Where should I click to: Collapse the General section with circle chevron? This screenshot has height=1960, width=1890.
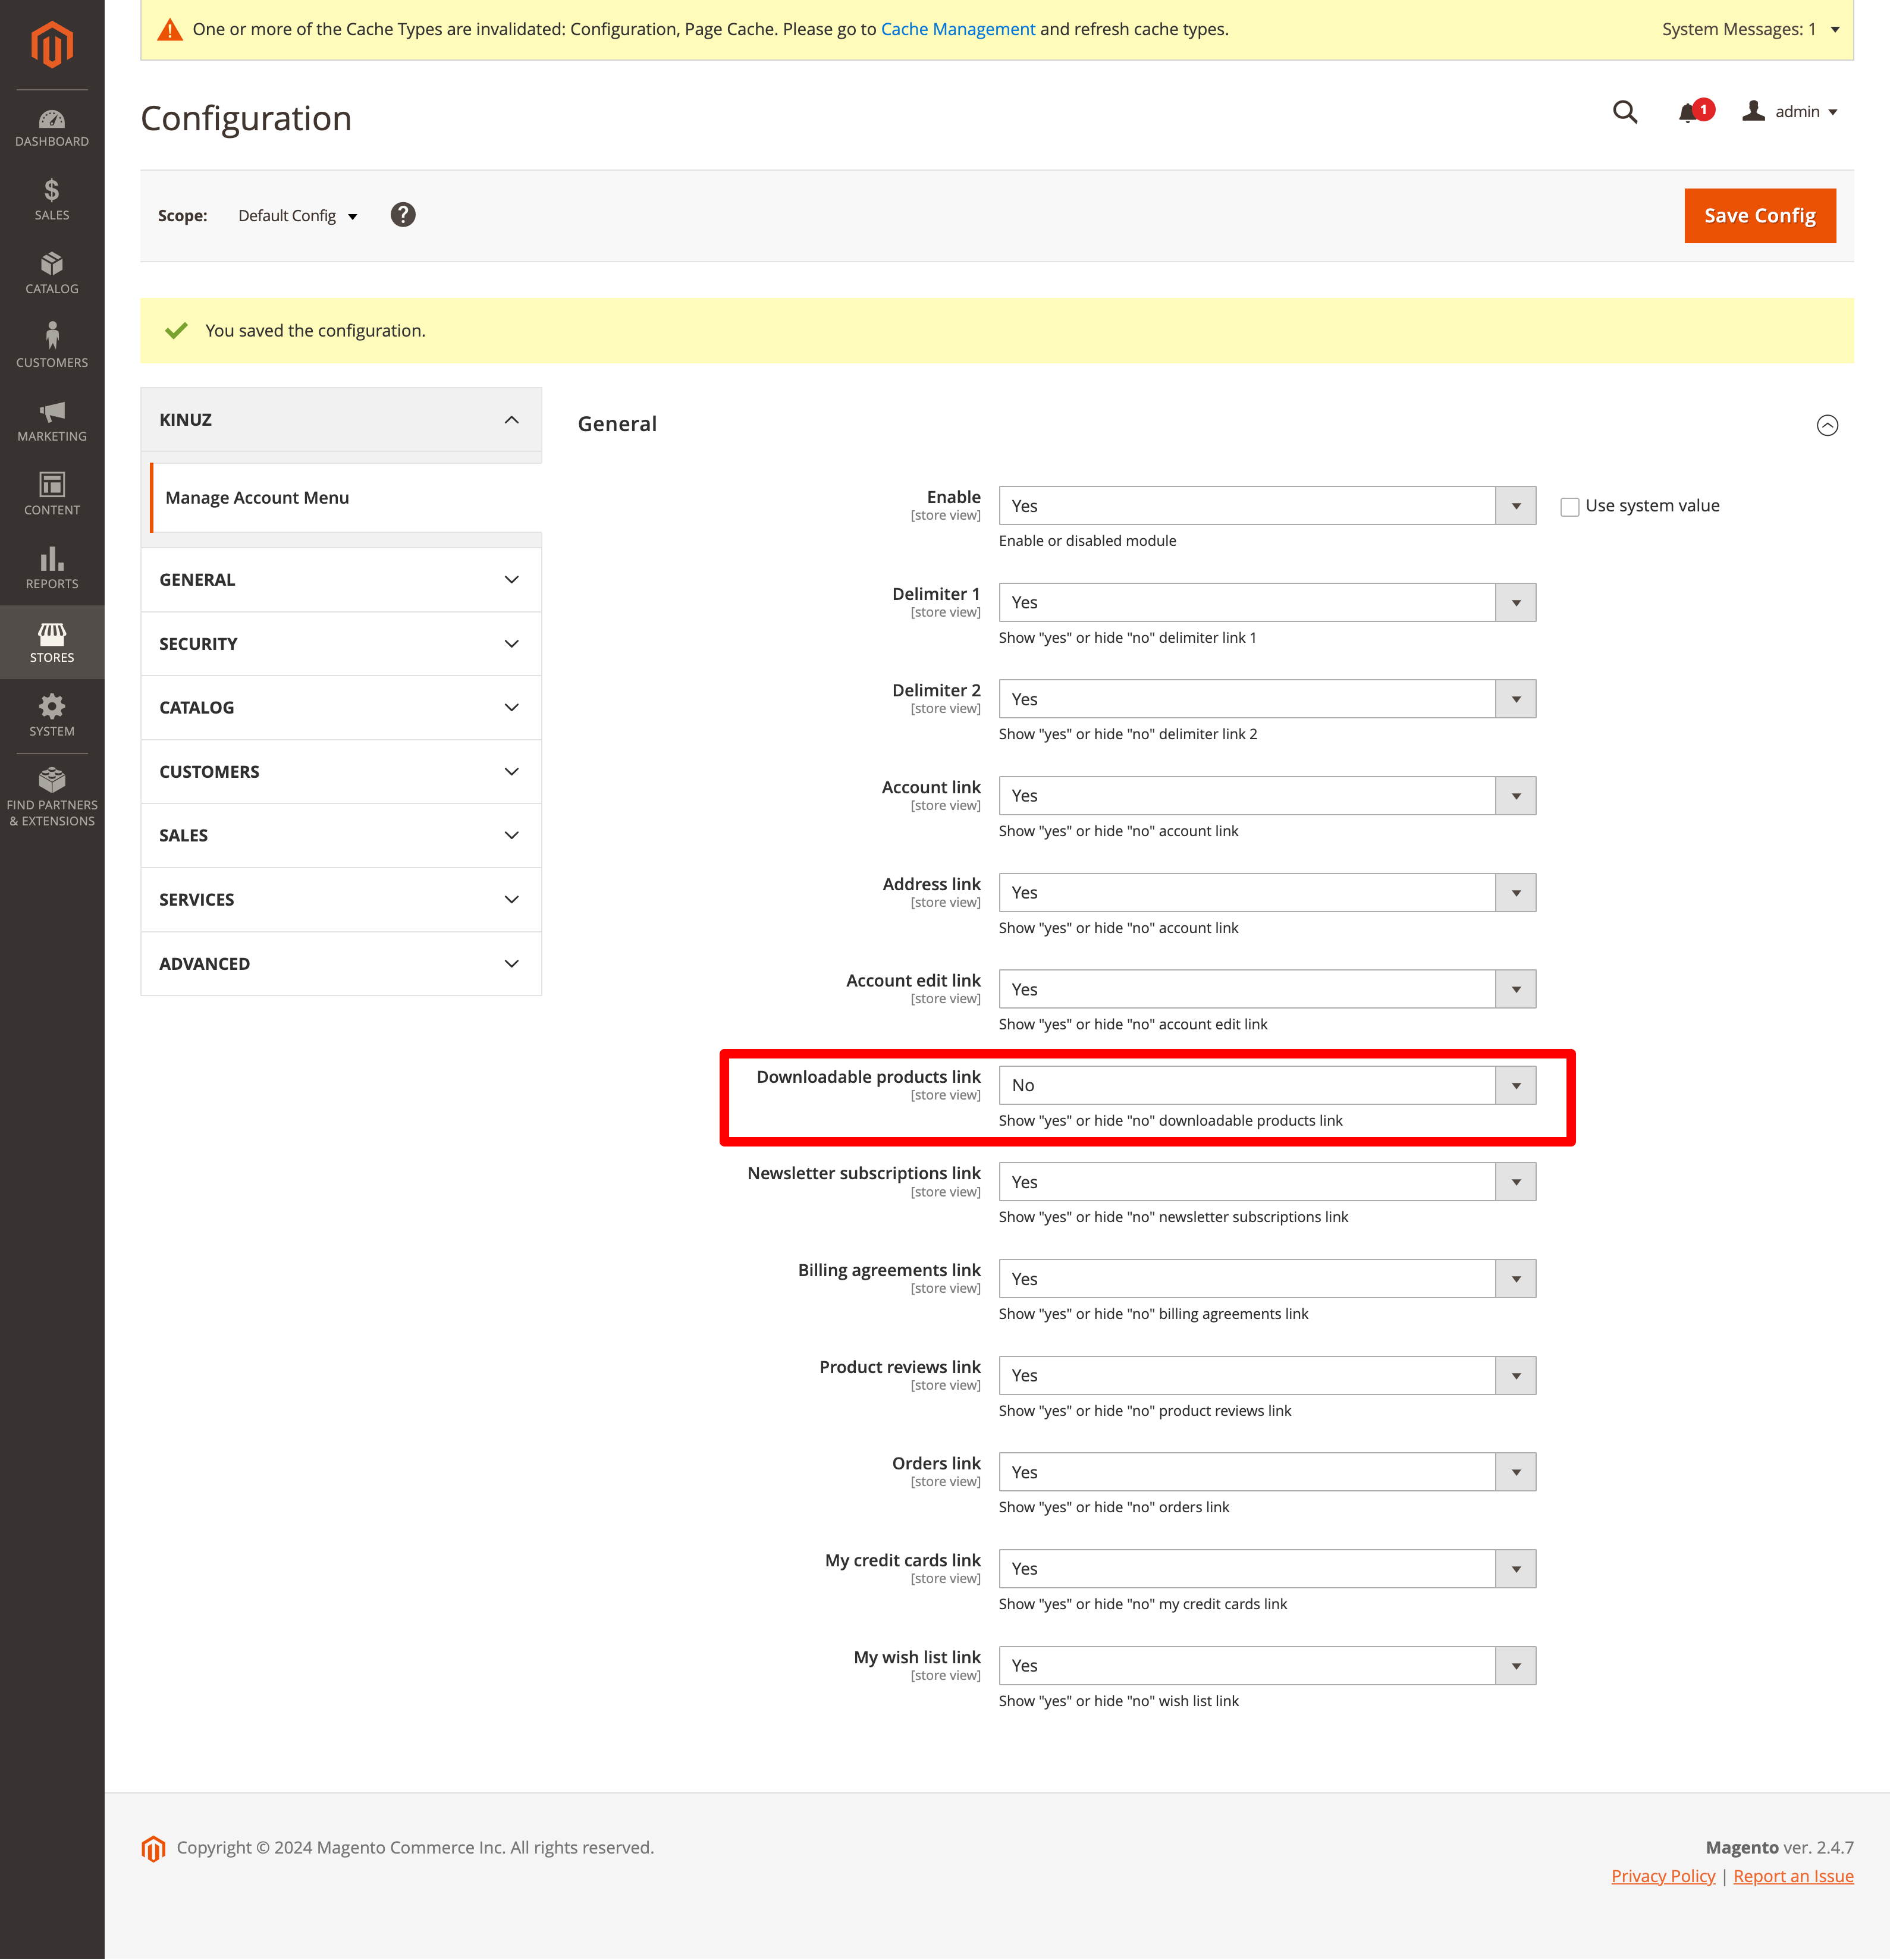1827,425
